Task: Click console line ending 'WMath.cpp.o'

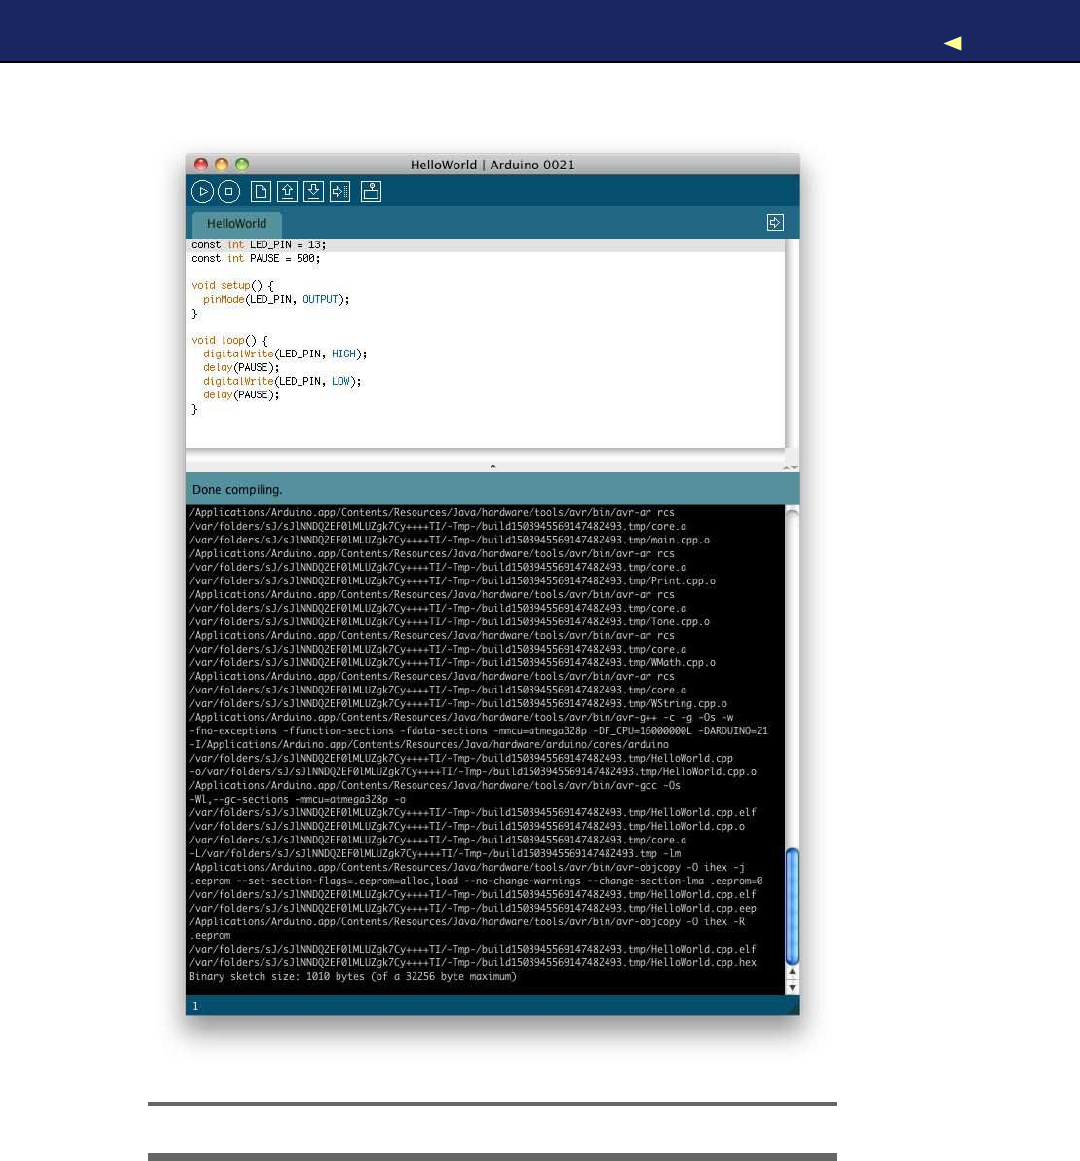Action: [x=452, y=663]
